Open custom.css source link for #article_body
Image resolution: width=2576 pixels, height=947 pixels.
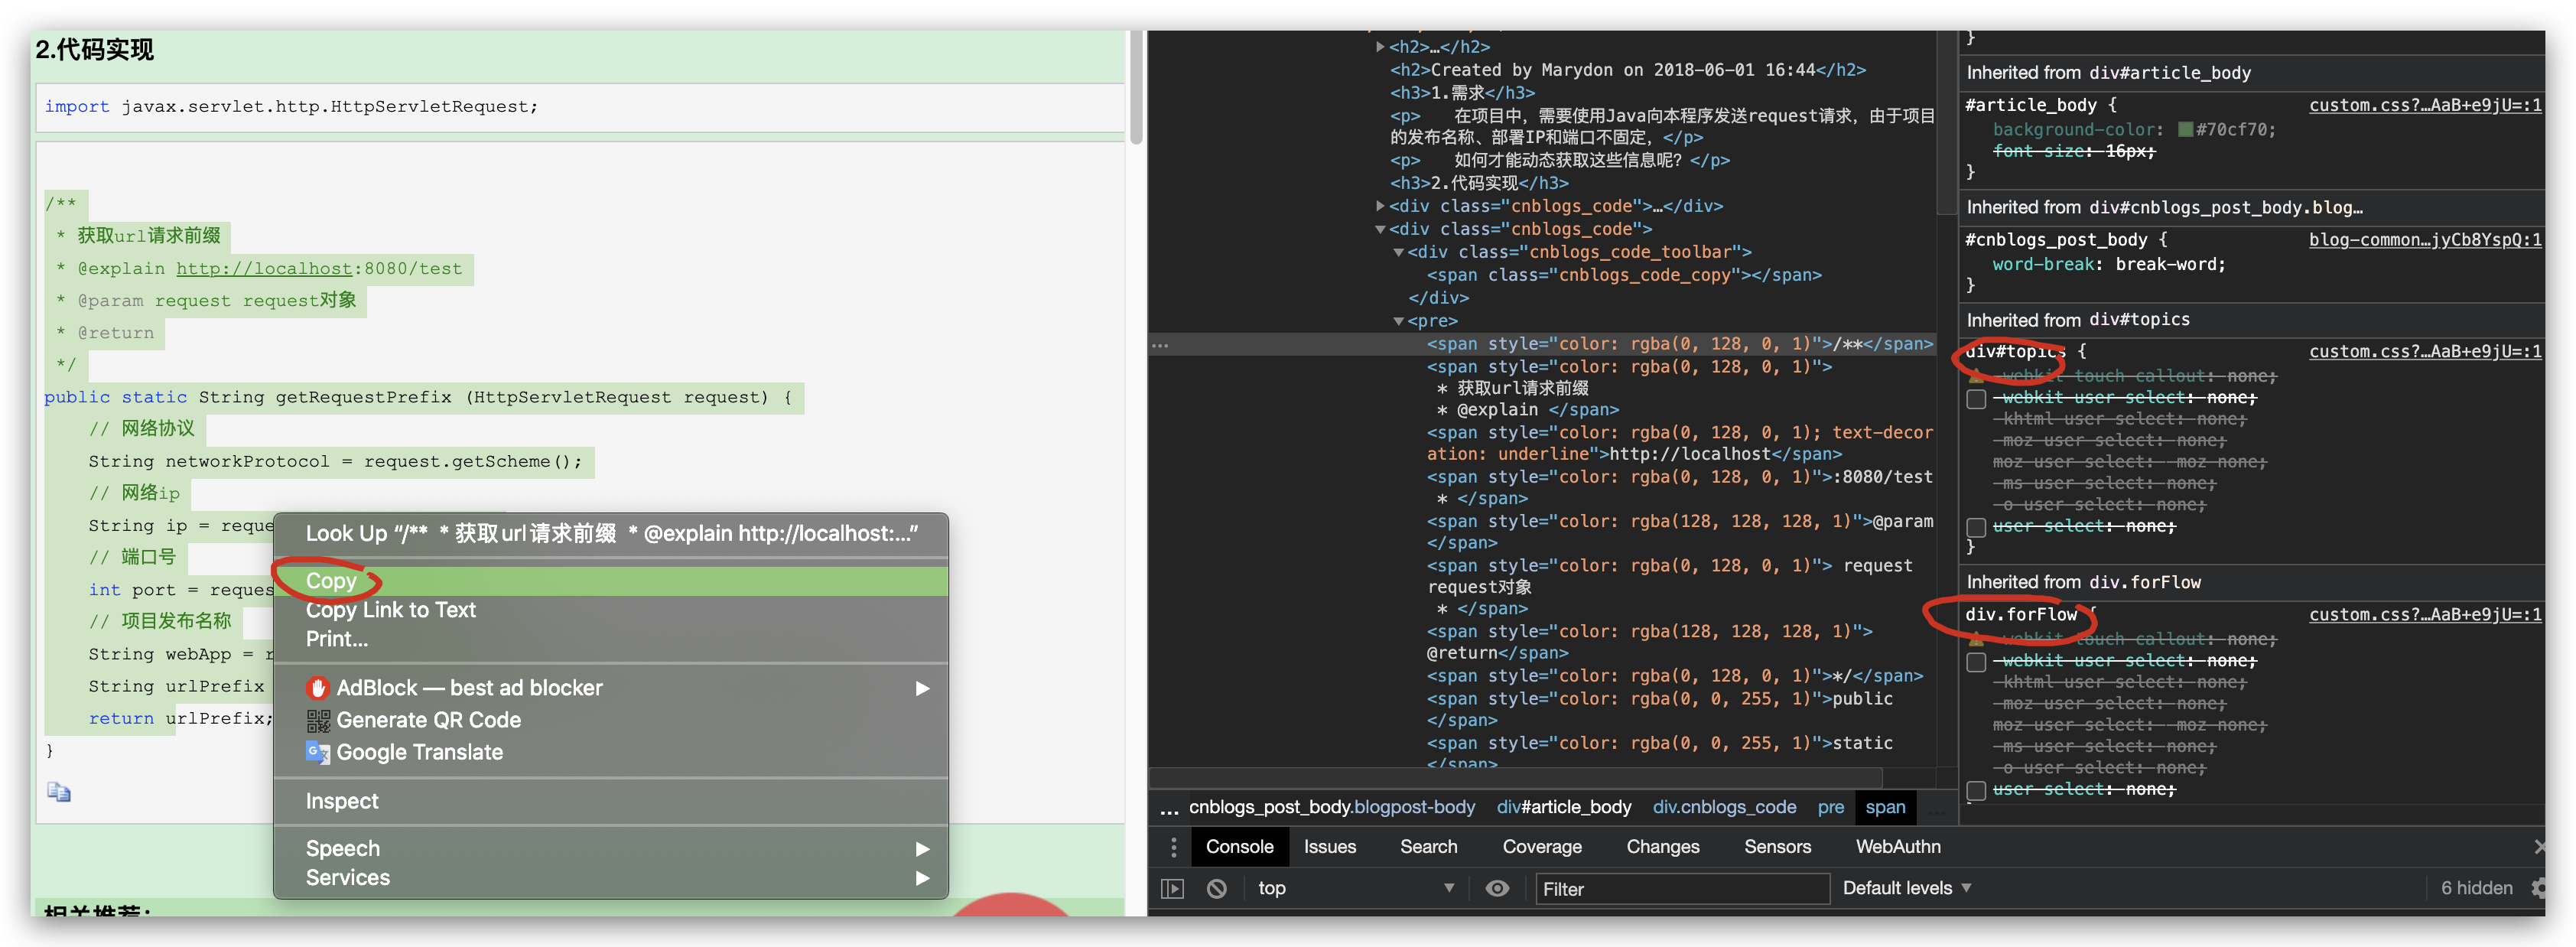(2424, 105)
